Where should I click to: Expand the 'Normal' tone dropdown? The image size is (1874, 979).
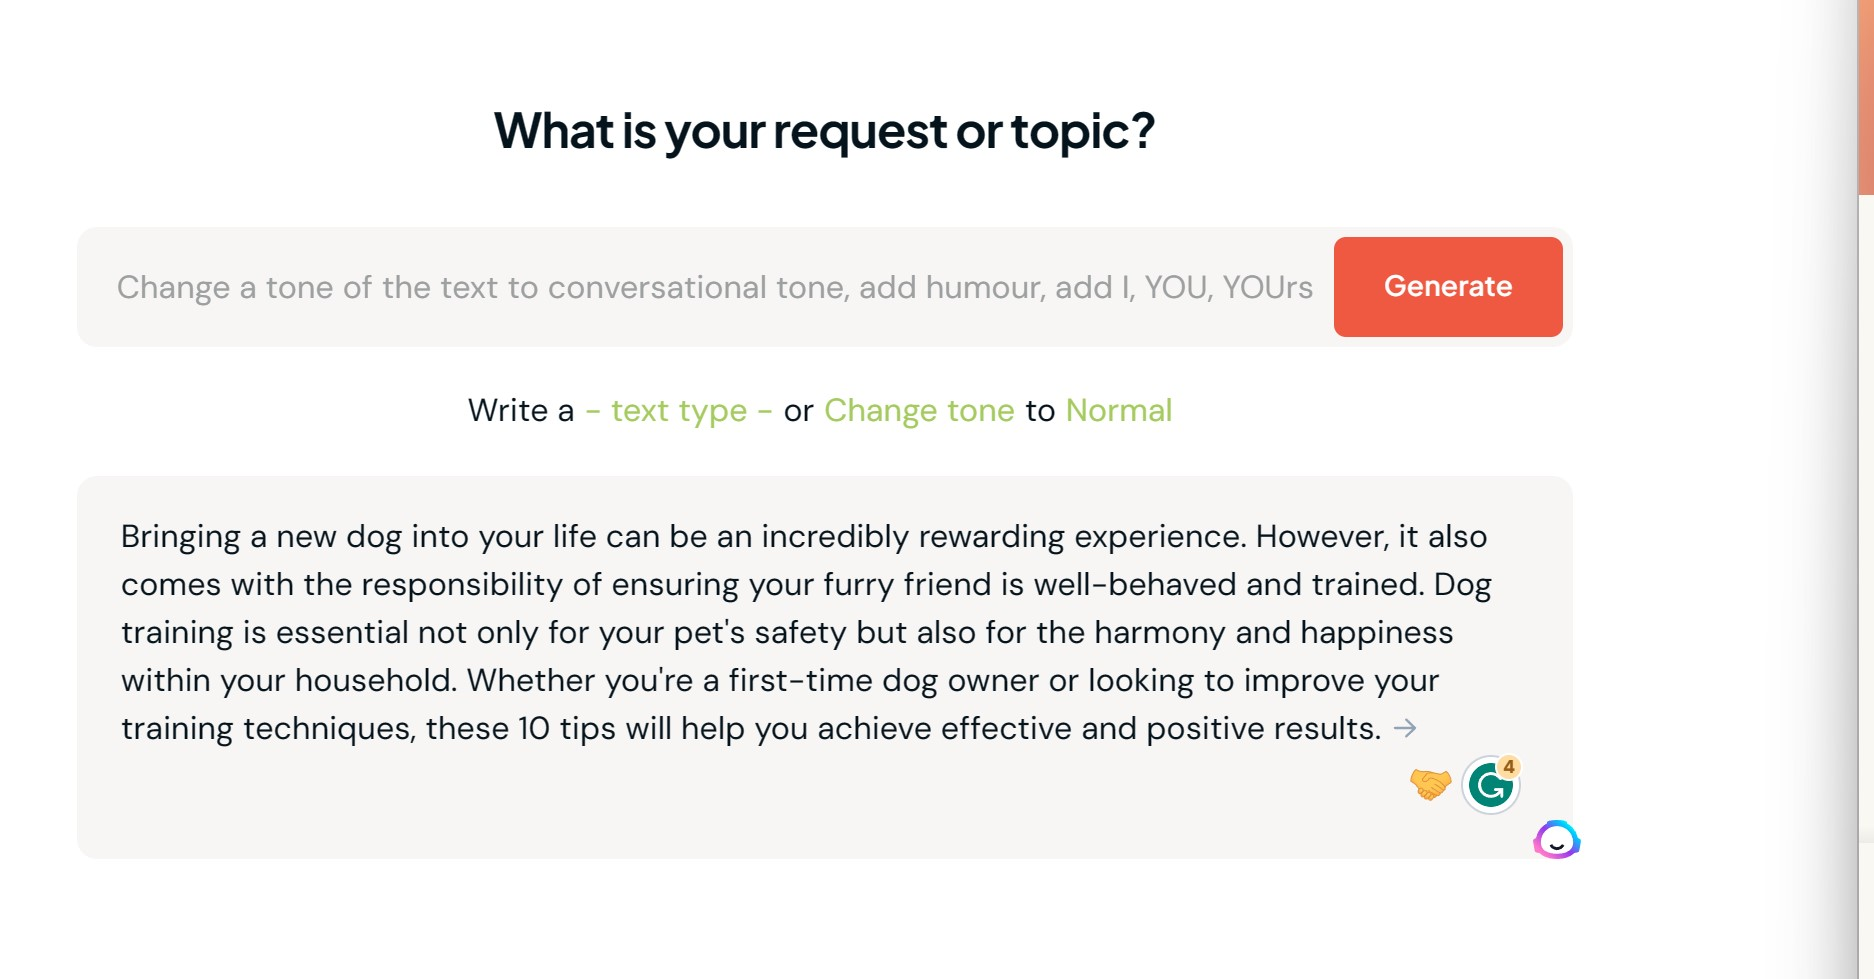pyautogui.click(x=1118, y=411)
